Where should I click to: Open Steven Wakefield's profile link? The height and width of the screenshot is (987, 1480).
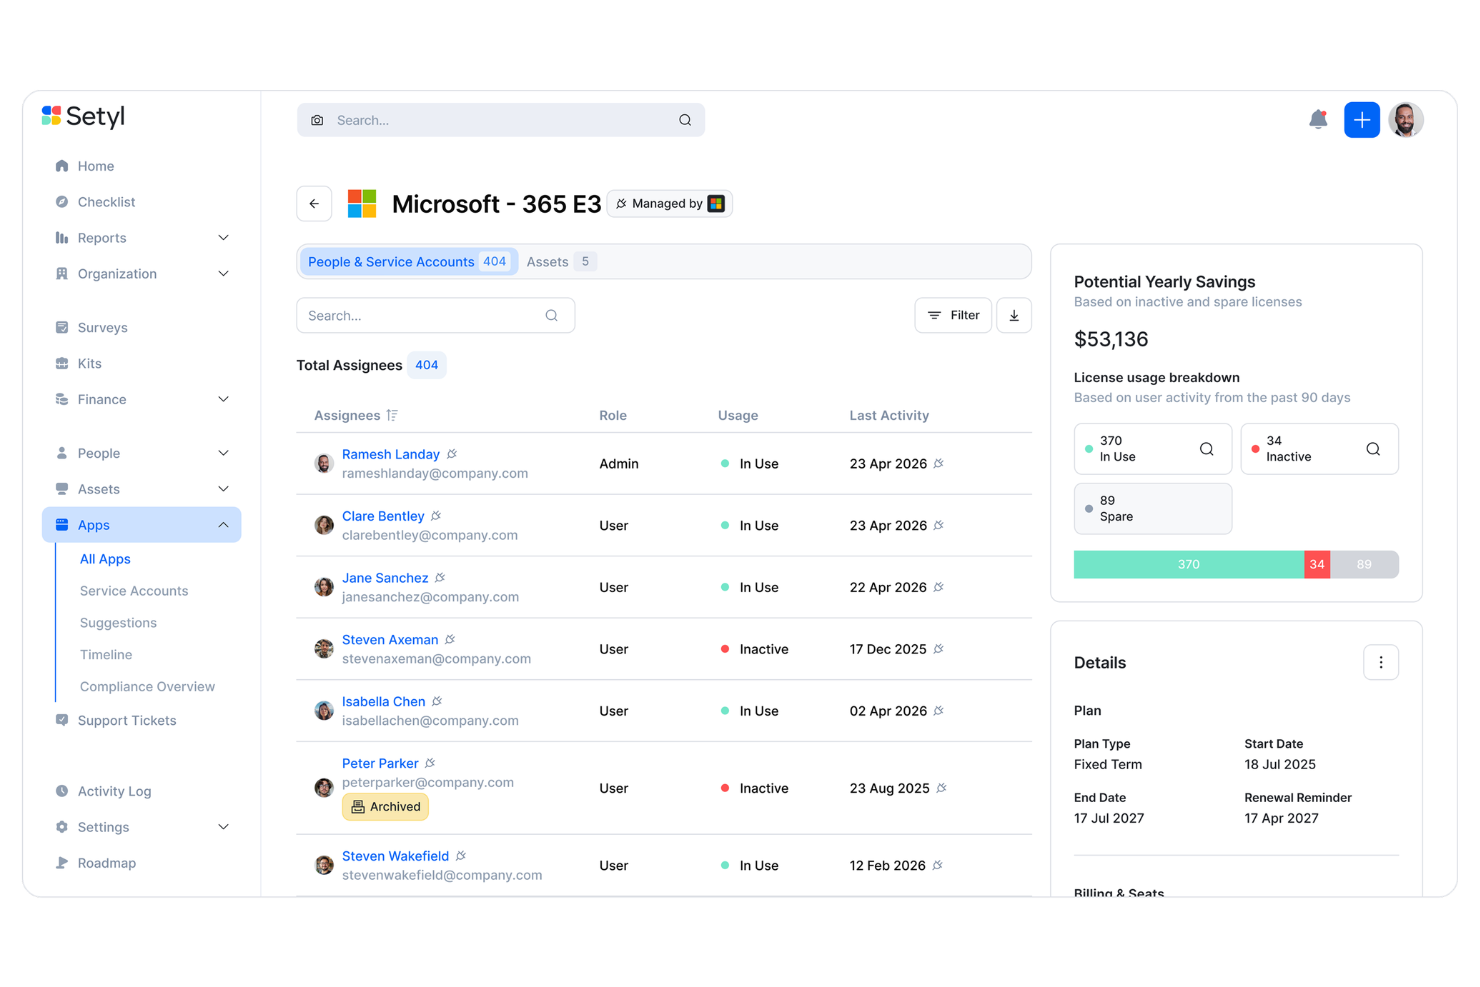coord(395,856)
